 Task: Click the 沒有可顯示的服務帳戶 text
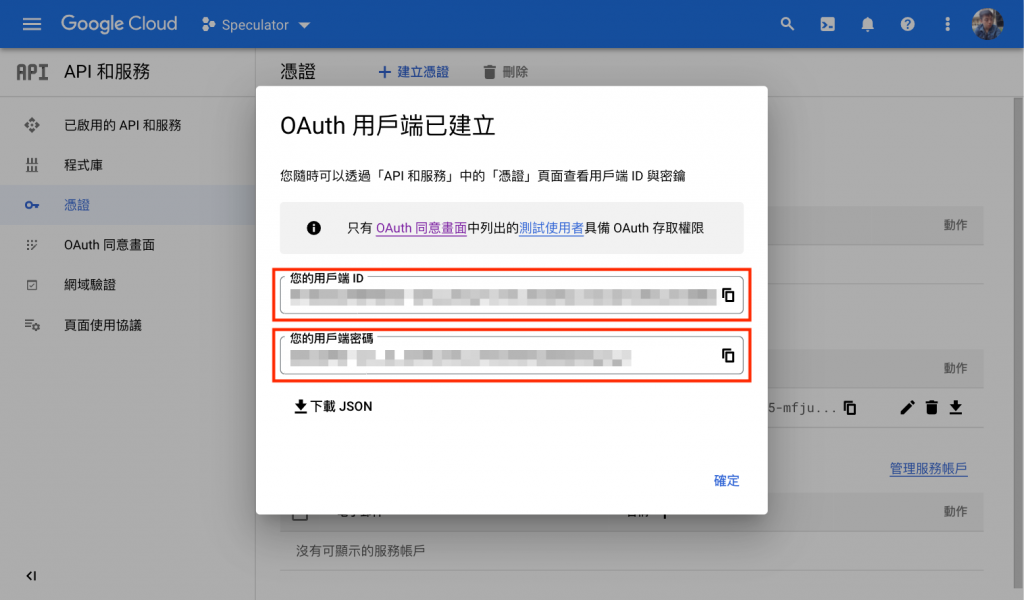[x=360, y=551]
